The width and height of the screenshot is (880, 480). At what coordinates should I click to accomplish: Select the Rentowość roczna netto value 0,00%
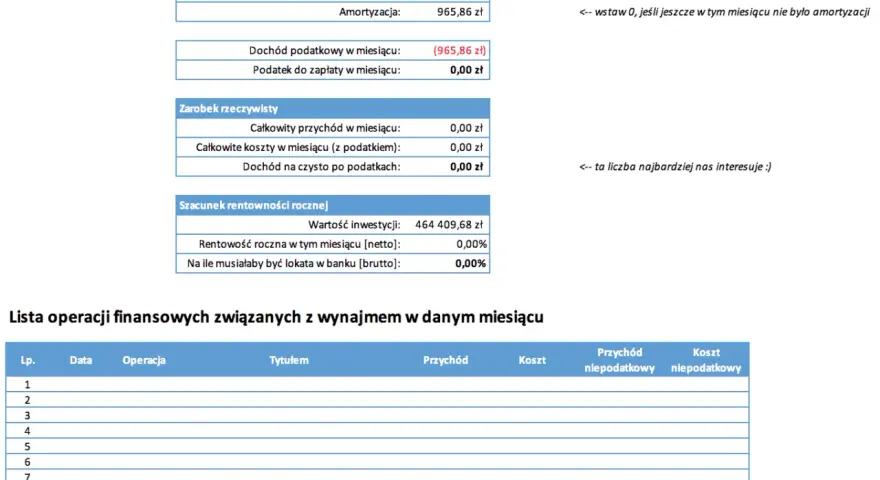pyautogui.click(x=471, y=244)
